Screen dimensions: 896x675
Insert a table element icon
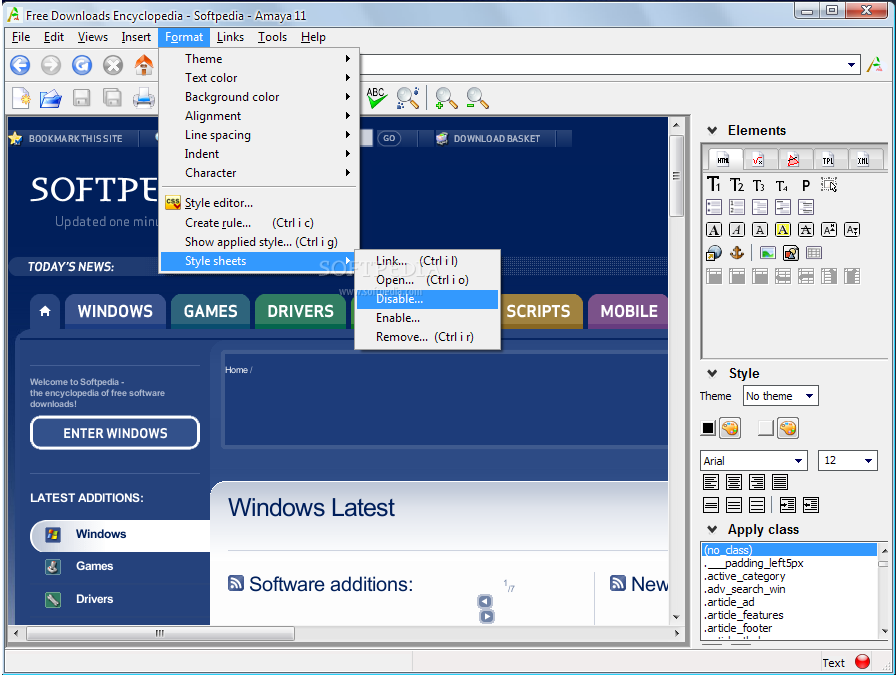click(x=814, y=253)
